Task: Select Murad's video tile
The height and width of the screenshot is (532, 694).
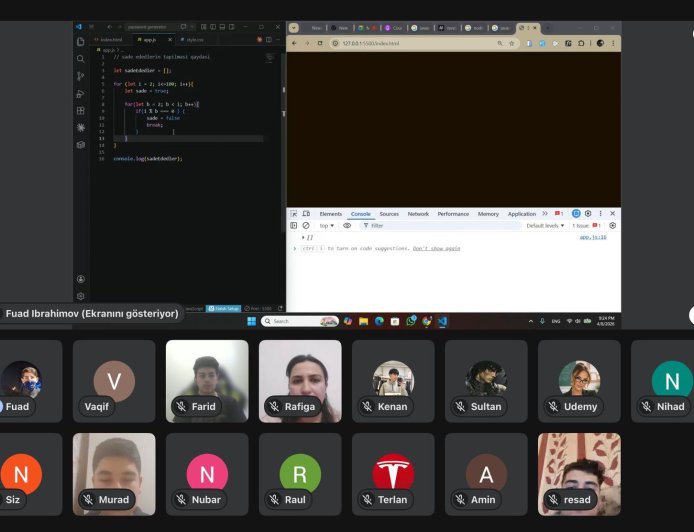Action: click(114, 474)
